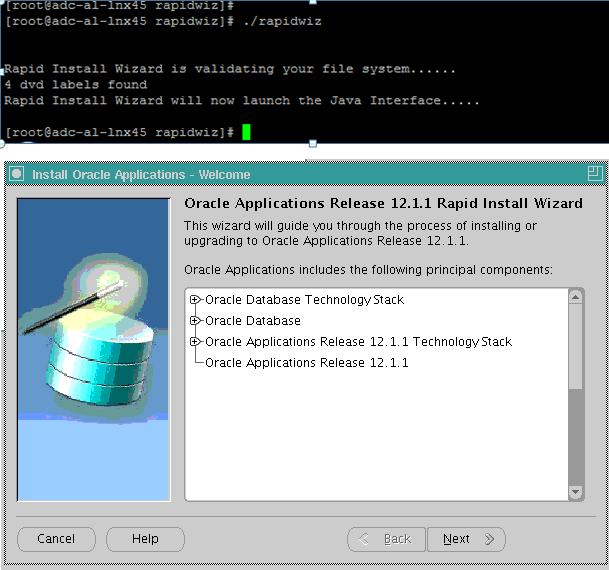The image size is (609, 570).
Task: Click the maximize icon in wizard title bar
Action: pyautogui.click(x=594, y=174)
